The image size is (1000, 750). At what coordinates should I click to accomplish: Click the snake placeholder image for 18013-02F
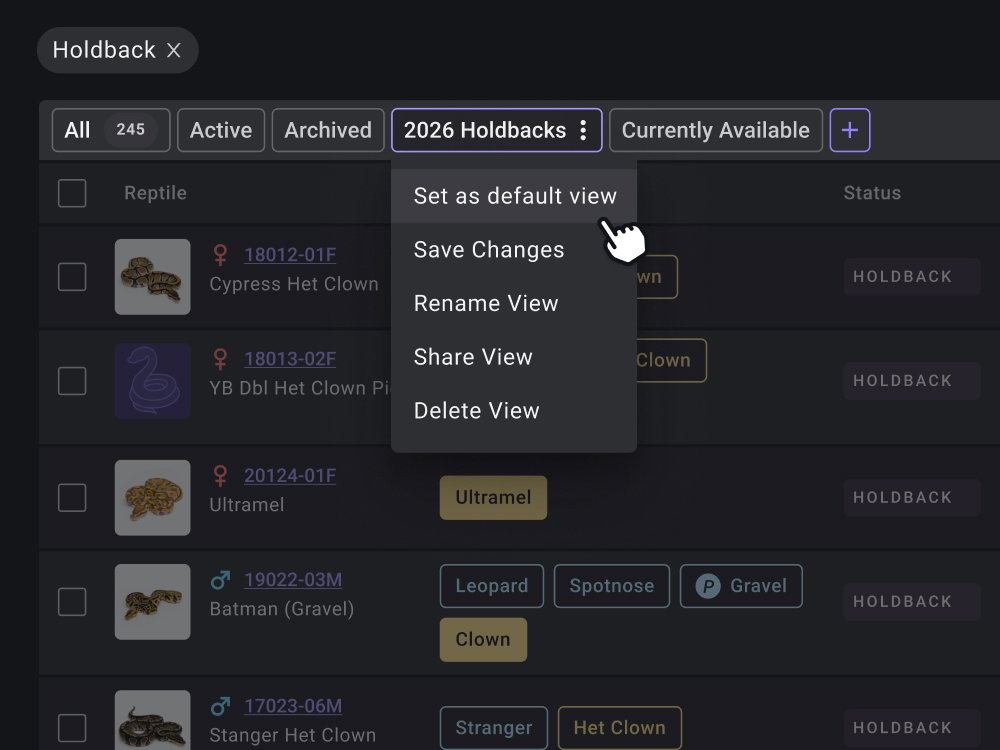tap(152, 381)
